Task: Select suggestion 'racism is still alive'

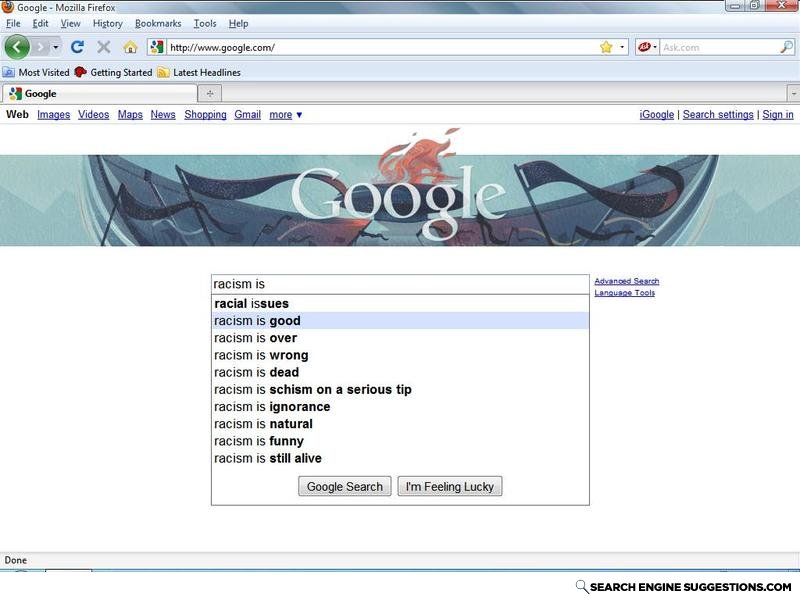Action: click(x=401, y=458)
